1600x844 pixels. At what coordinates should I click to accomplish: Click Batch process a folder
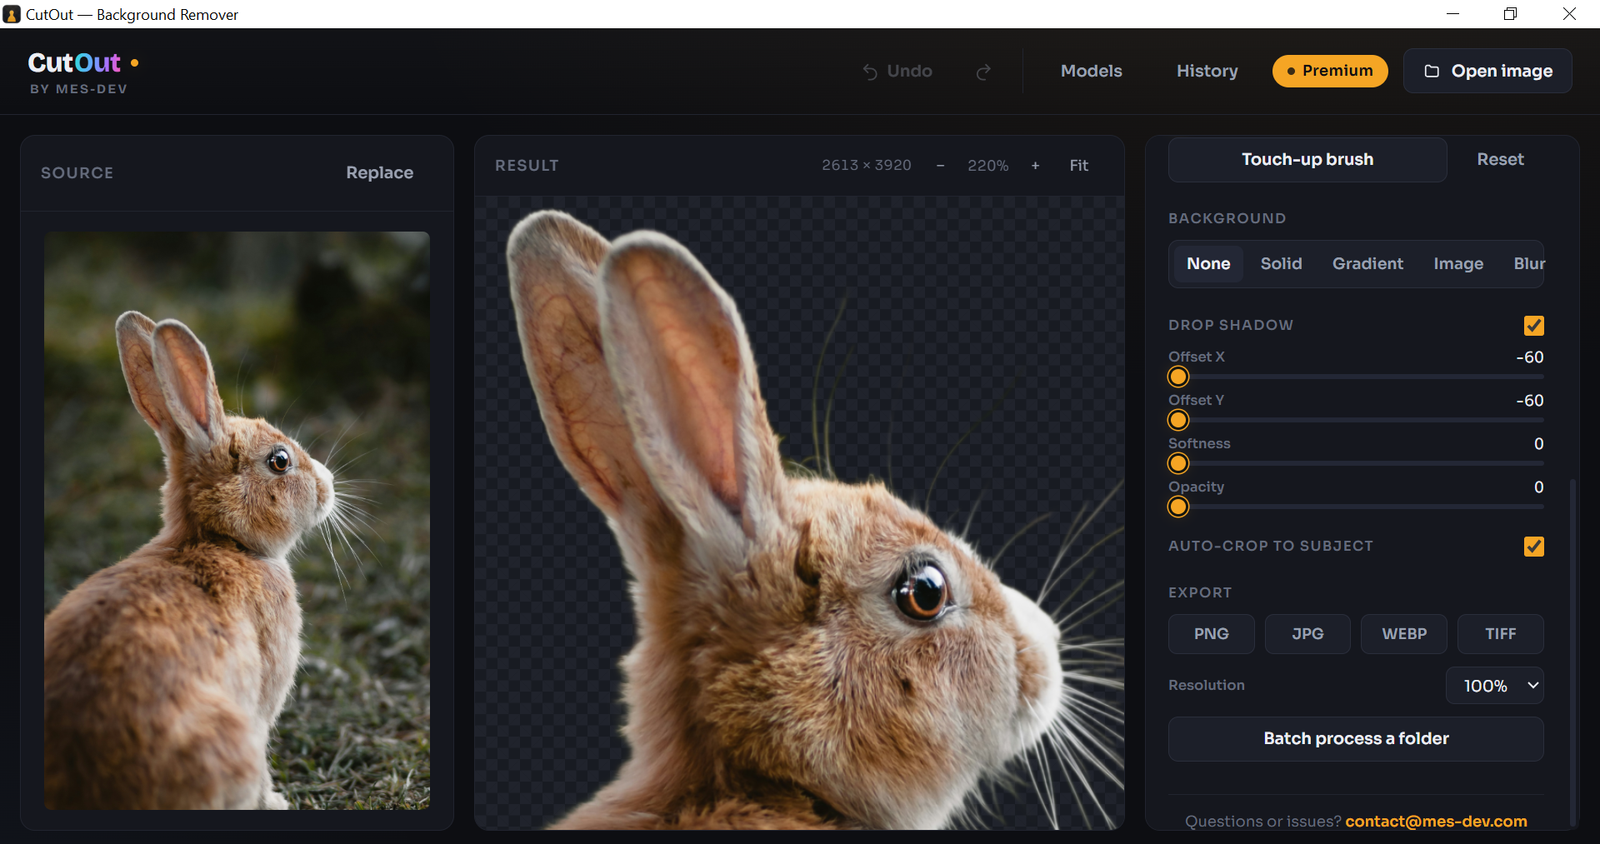click(x=1356, y=739)
